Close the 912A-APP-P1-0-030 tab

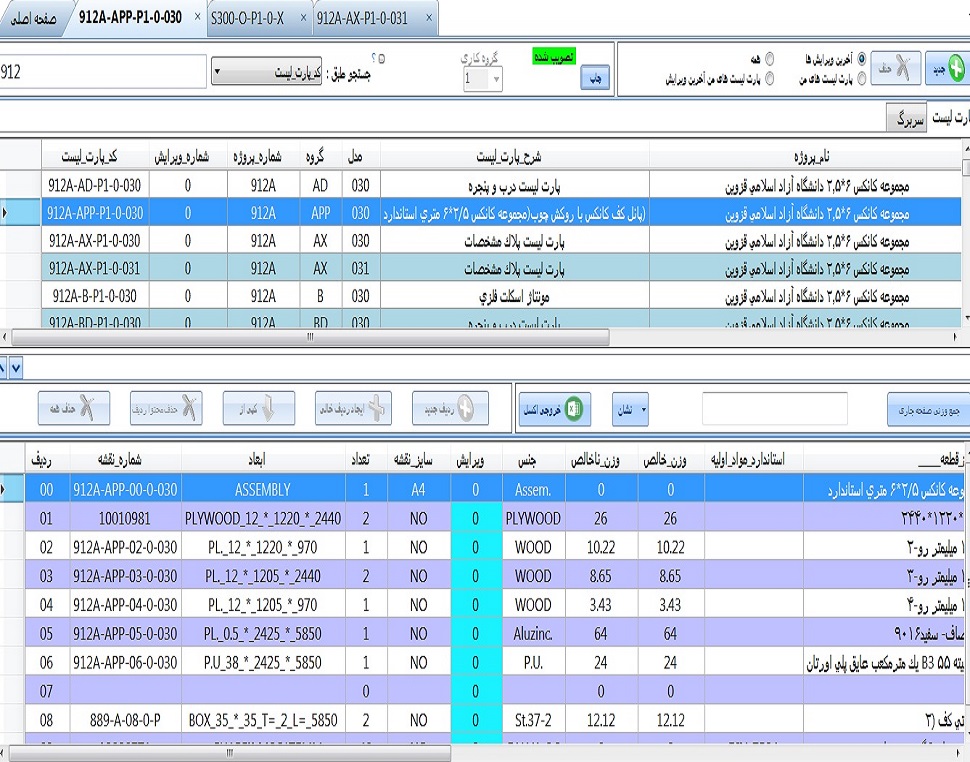[197, 17]
